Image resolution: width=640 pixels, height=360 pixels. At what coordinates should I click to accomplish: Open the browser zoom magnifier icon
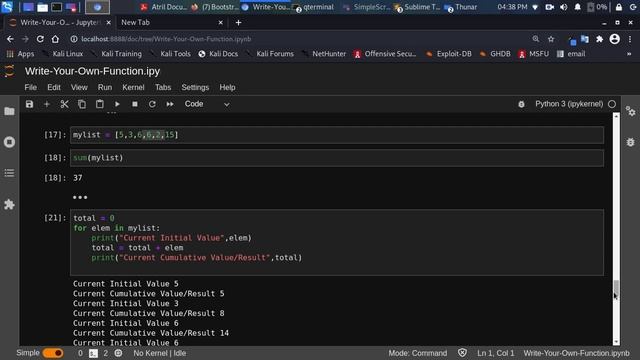(536, 39)
